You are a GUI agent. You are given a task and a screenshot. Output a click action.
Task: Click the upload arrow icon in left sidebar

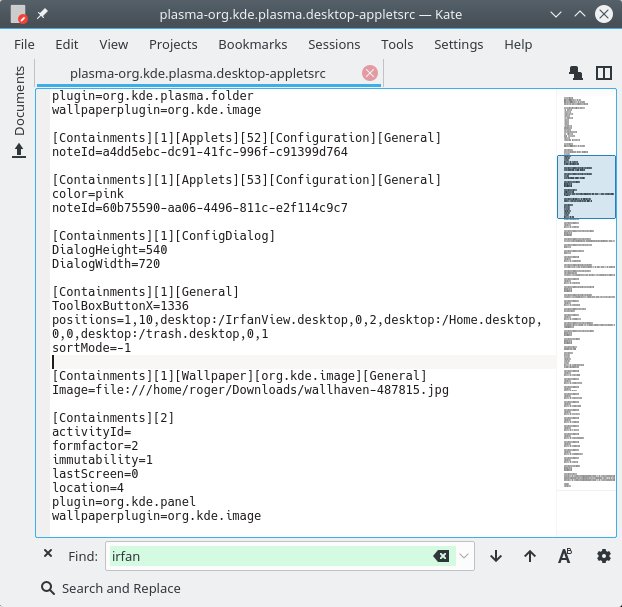[x=19, y=151]
